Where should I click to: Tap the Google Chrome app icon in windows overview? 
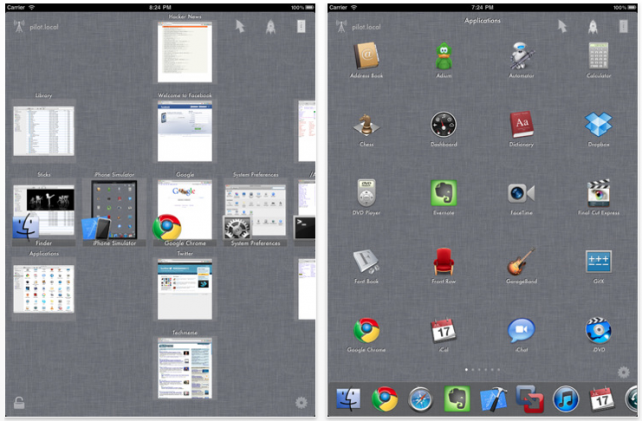point(167,227)
